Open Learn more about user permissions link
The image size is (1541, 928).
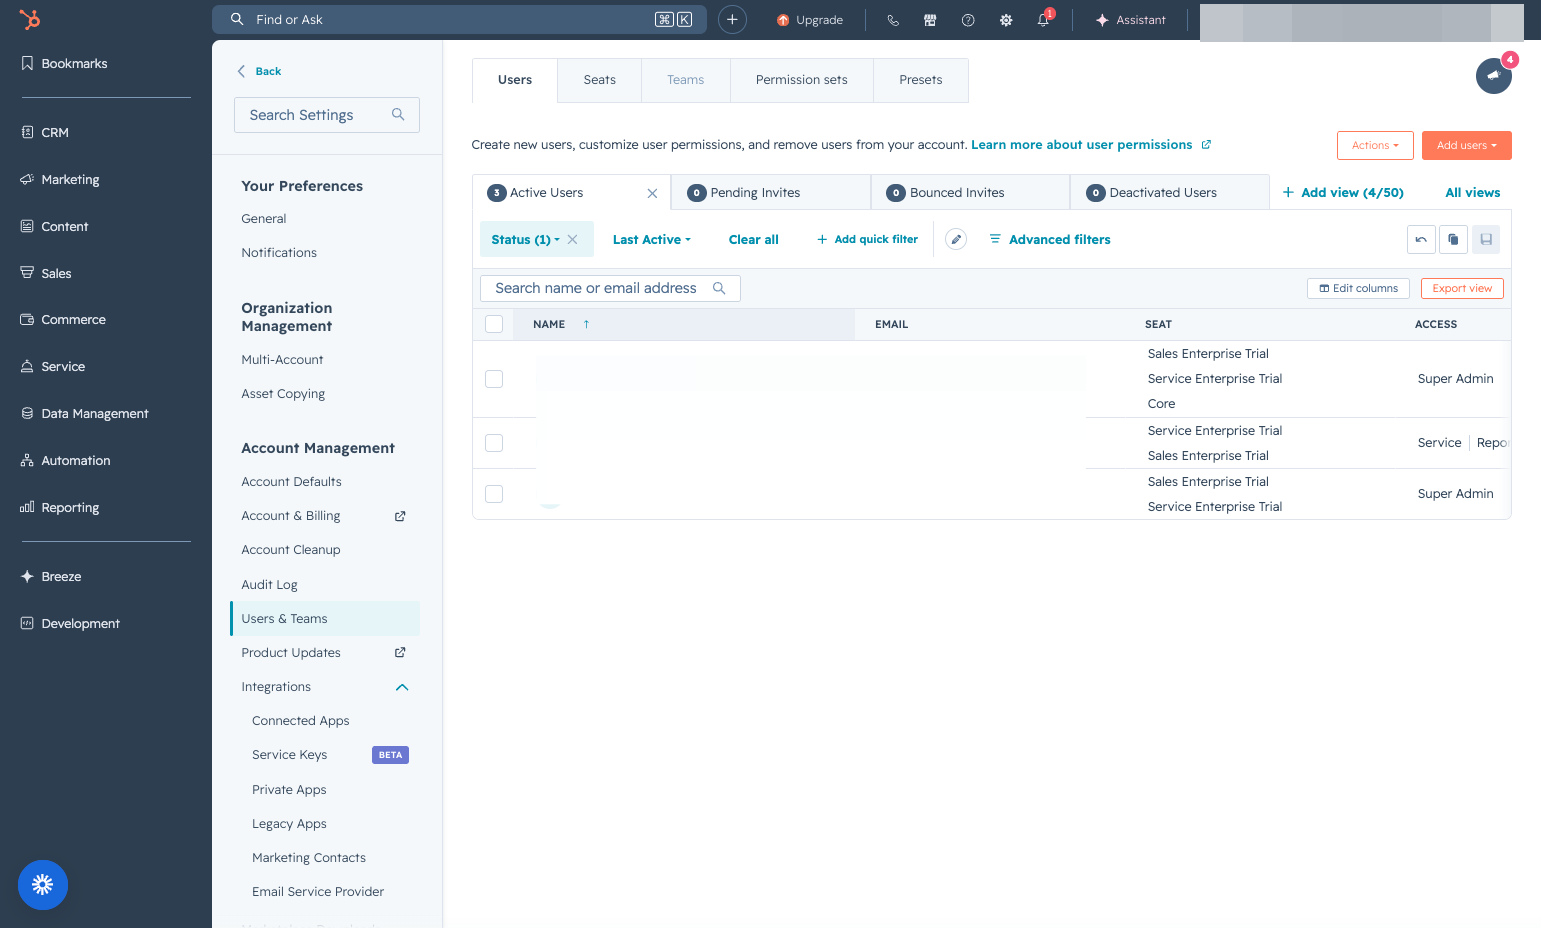coord(1091,145)
